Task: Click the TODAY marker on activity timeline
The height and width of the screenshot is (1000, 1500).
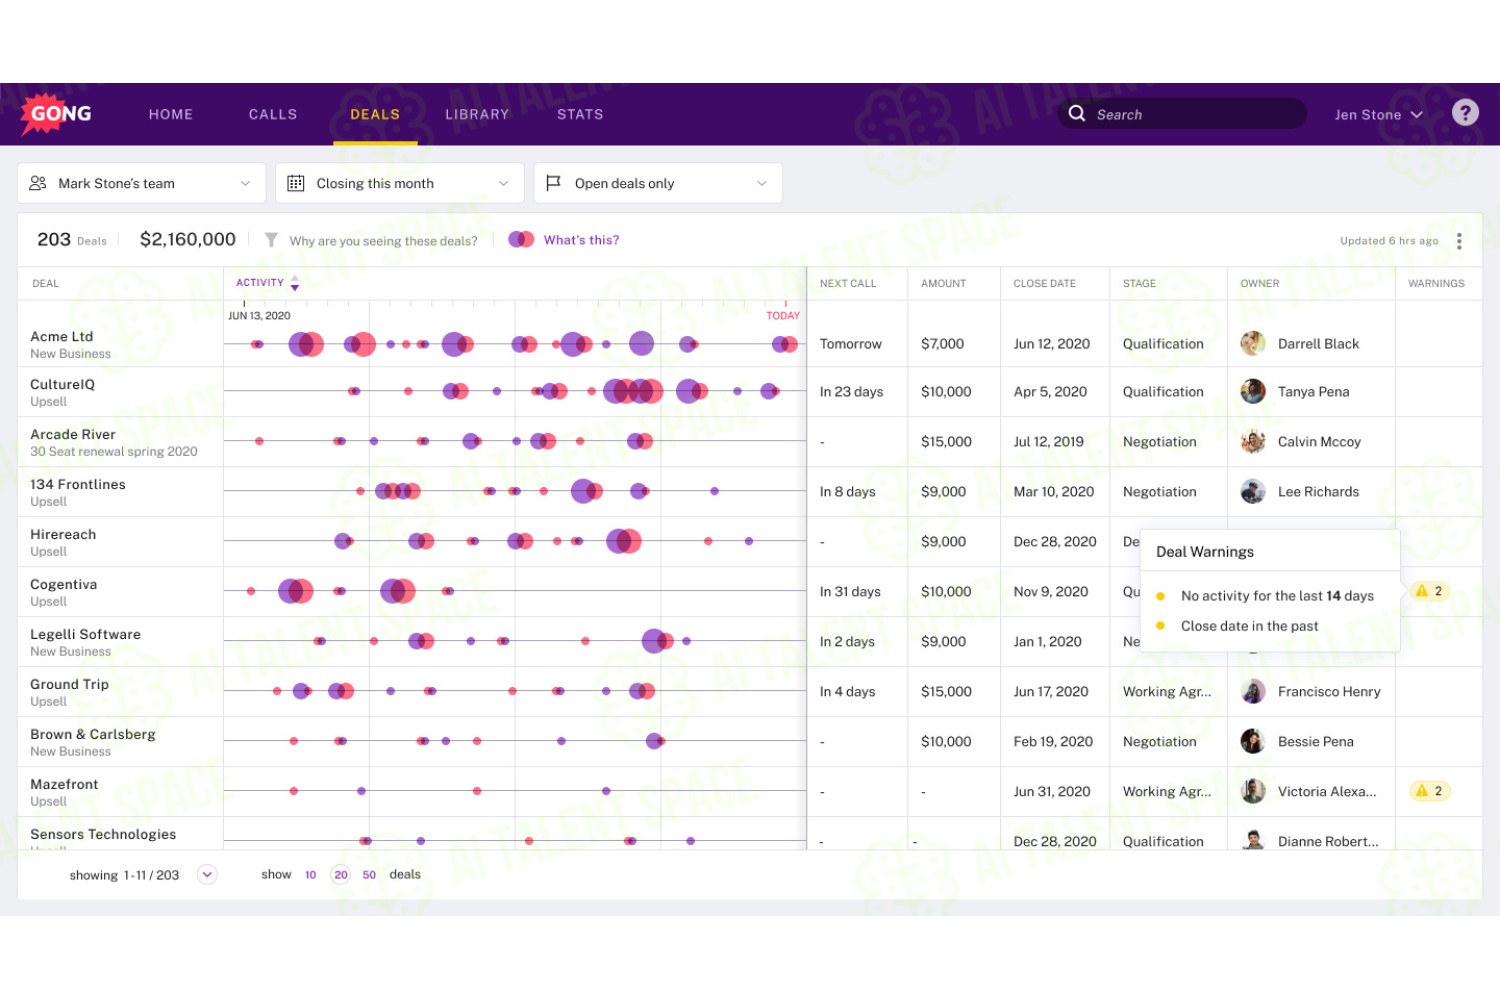Action: [783, 315]
